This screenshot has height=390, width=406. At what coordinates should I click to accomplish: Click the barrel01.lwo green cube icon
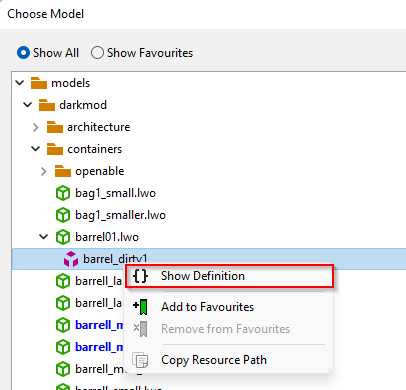click(63, 237)
